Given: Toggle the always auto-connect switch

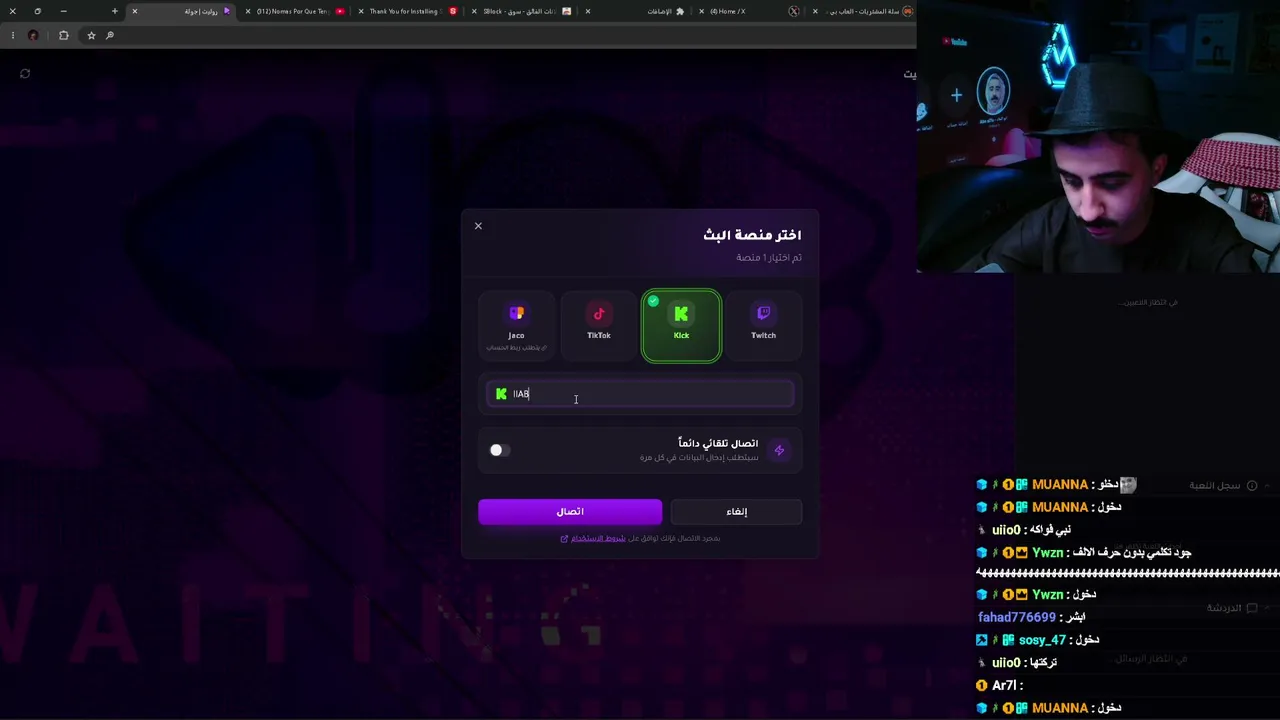Looking at the screenshot, I should pos(500,450).
